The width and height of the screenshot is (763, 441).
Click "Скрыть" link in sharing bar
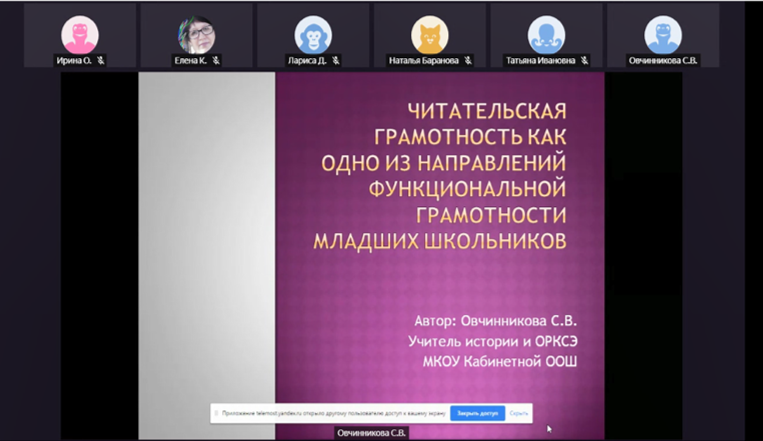pos(518,412)
